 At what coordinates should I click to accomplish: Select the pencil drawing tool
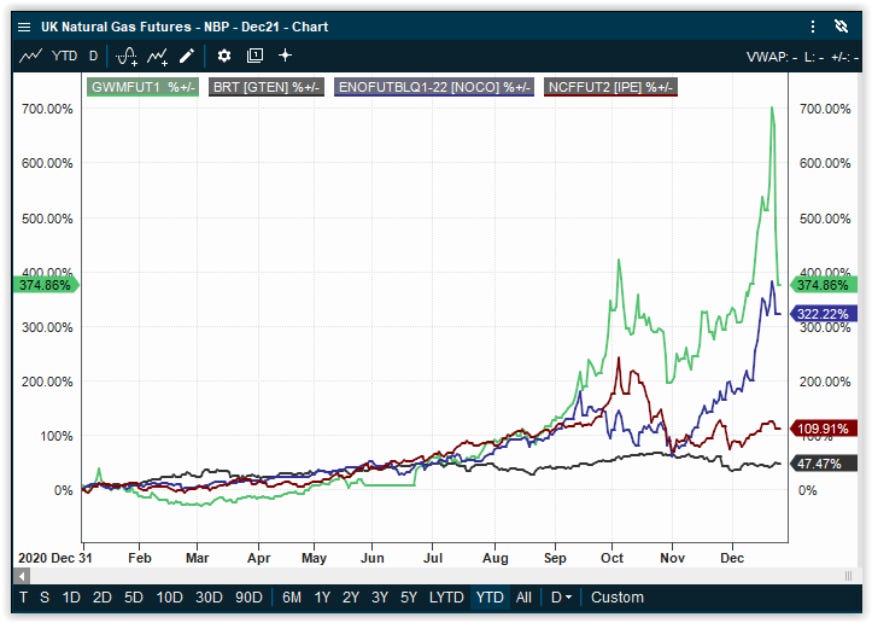coord(187,56)
